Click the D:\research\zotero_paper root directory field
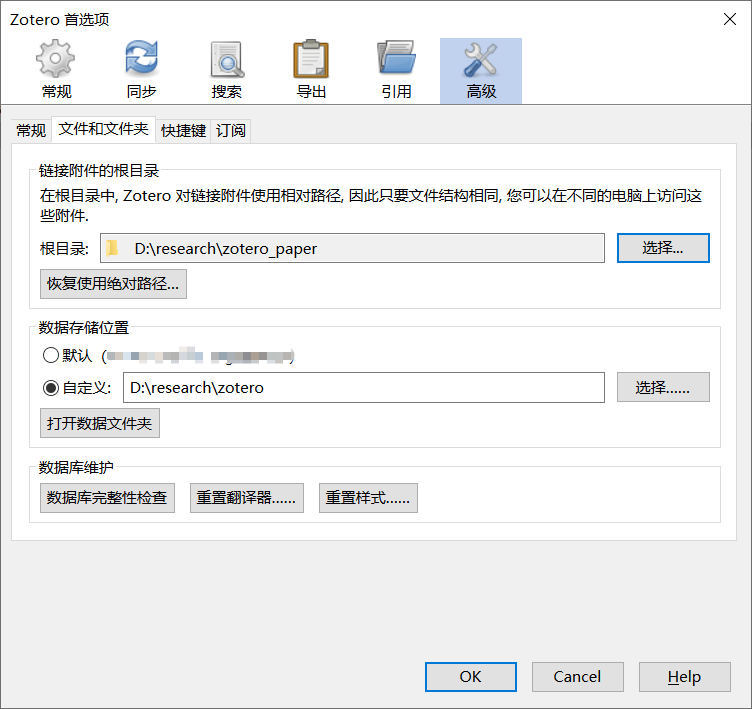 click(x=352, y=248)
